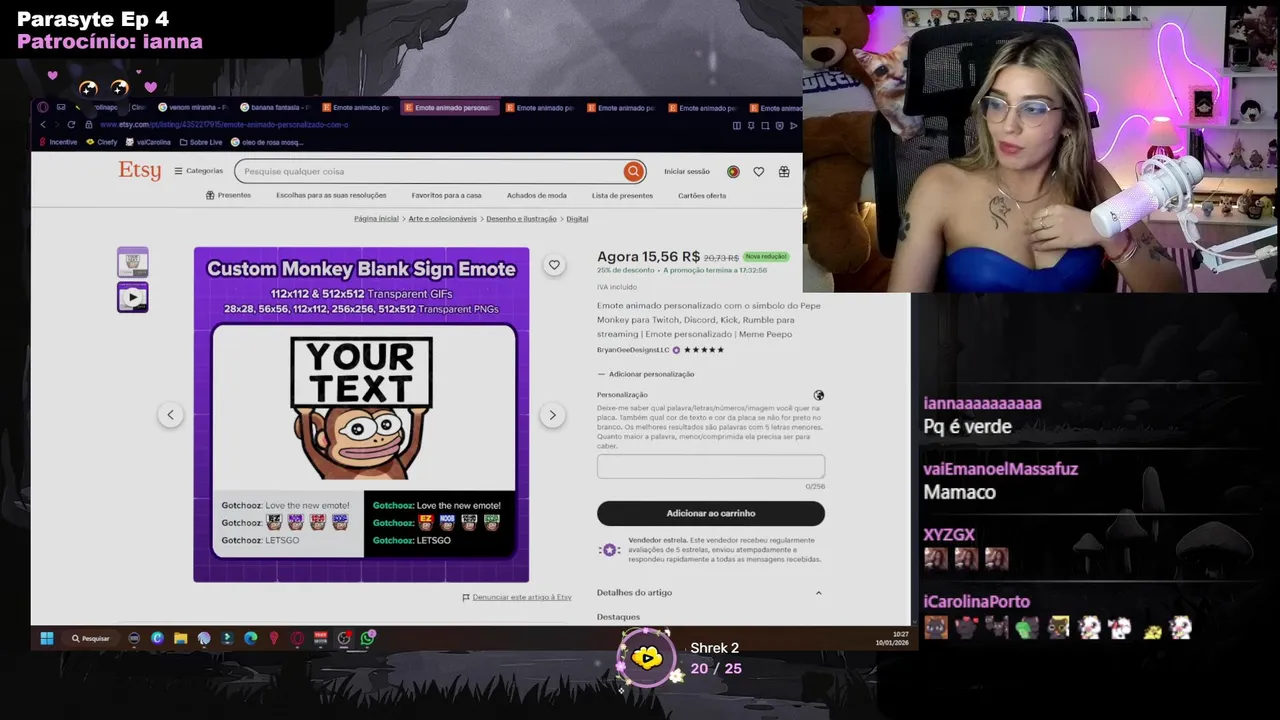Screen dimensions: 1280x720
Task: Open WhatsApp from the taskbar
Action: (367, 638)
